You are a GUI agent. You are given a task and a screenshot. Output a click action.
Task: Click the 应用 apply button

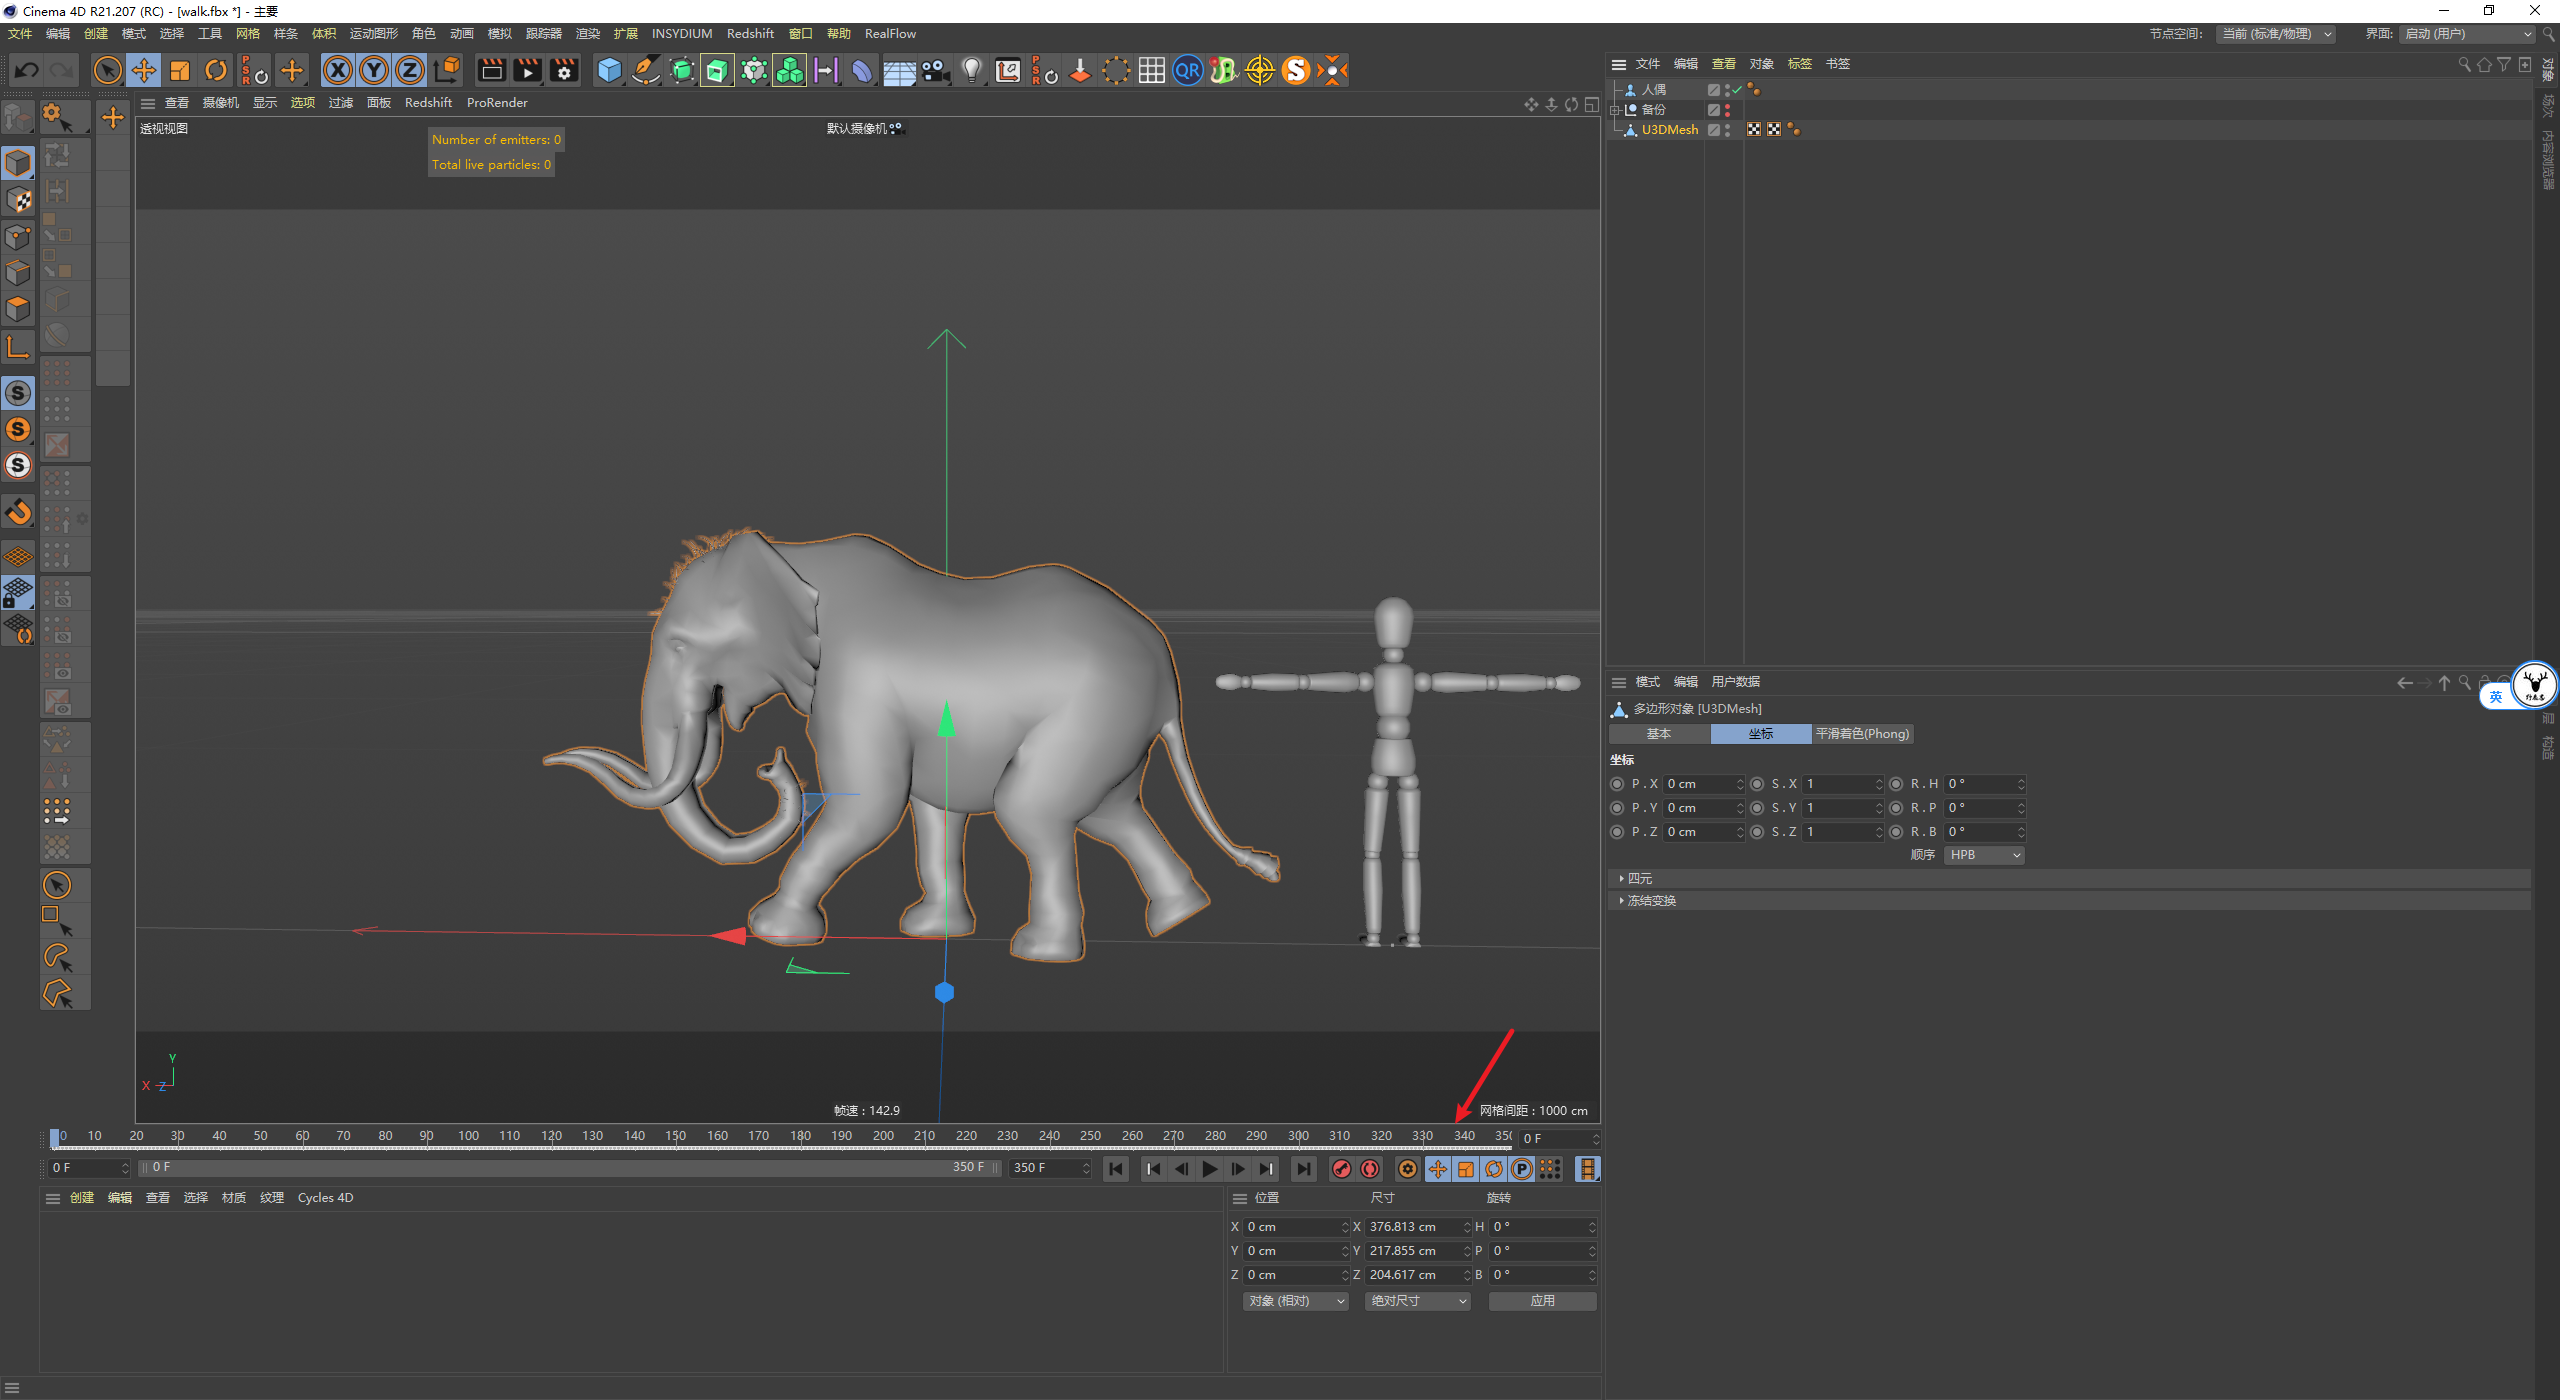(1542, 1301)
